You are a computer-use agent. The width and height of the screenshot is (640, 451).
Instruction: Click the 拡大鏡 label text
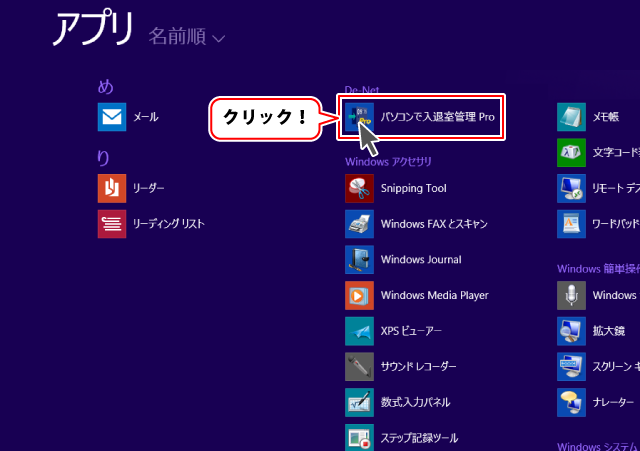(609, 331)
